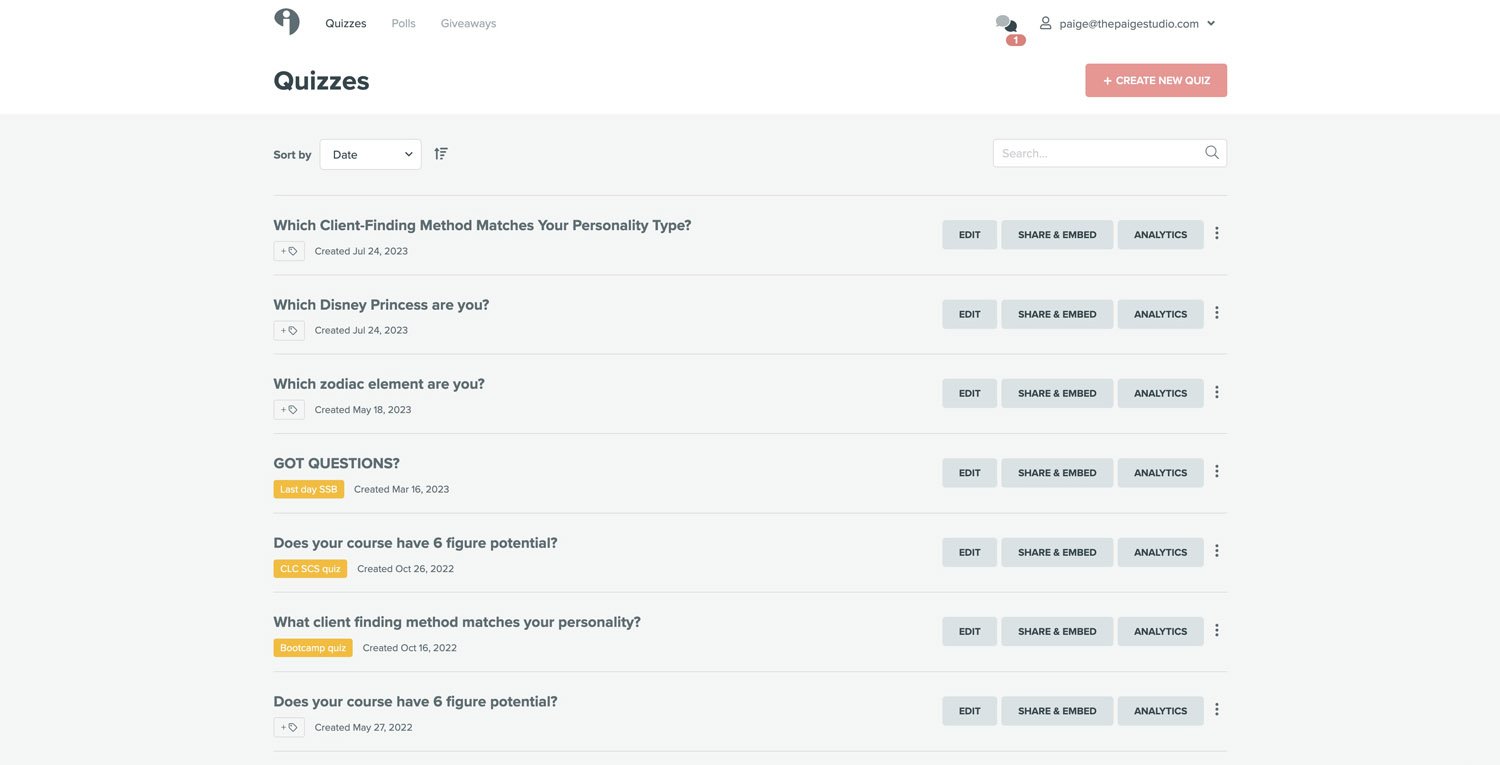Toggle the sort order direction icon

(x=441, y=154)
